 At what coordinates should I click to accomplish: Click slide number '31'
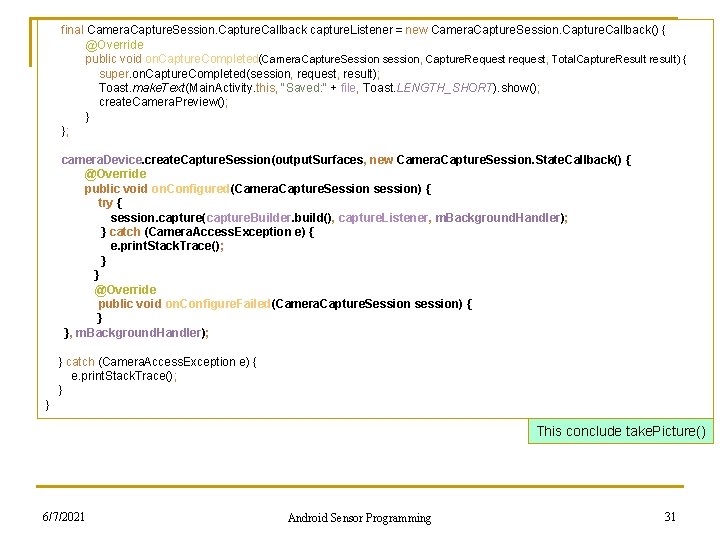[x=670, y=517]
